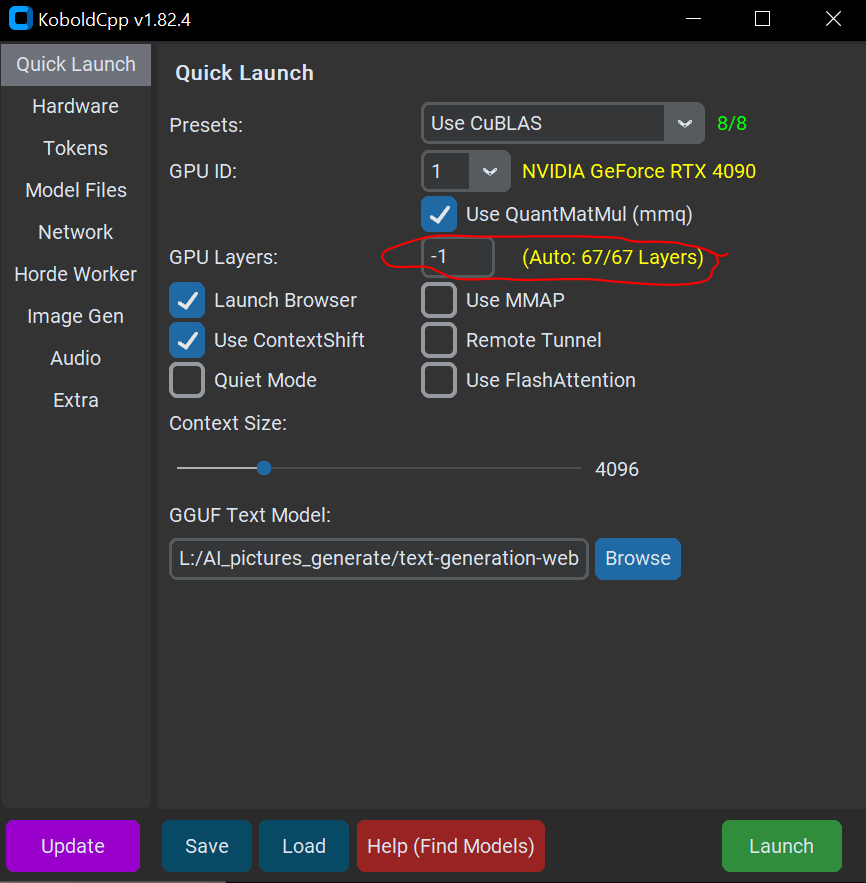
Task: Click the KoboldCpp app icon in title bar
Action: coord(20,19)
